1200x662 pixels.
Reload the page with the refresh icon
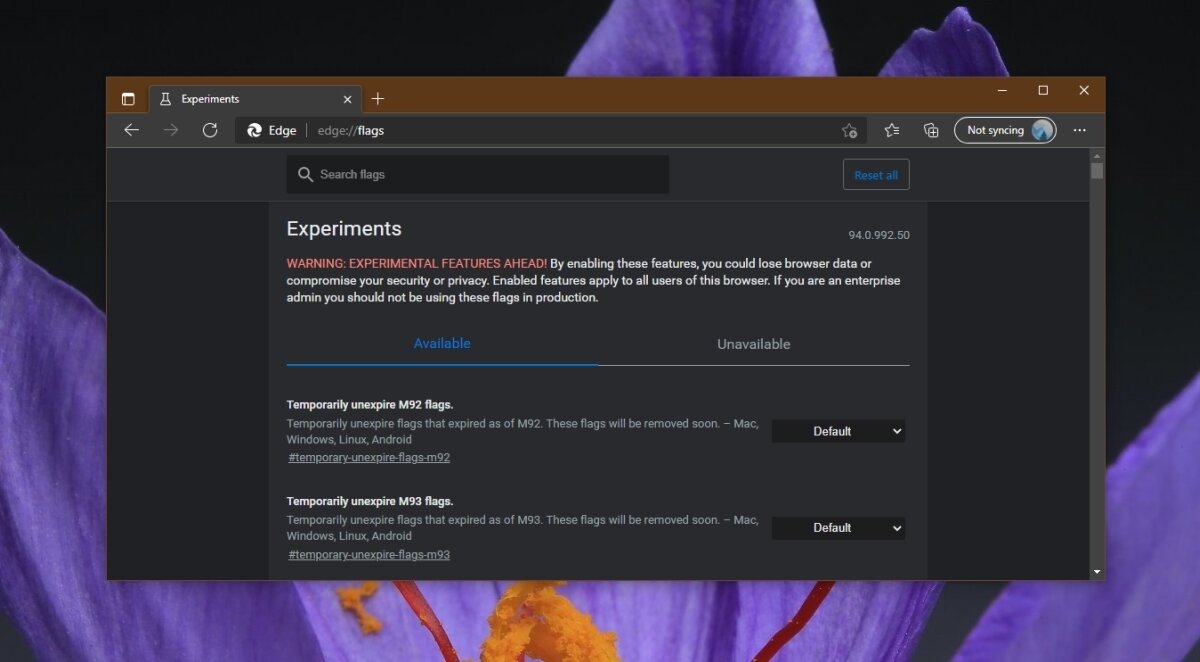tap(210, 130)
